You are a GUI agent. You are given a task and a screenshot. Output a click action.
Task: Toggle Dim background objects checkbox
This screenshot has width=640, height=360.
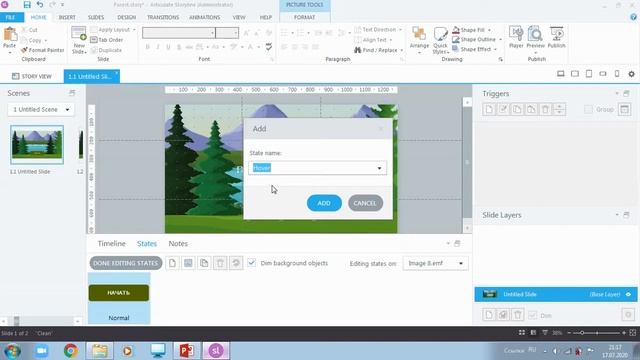tap(252, 263)
